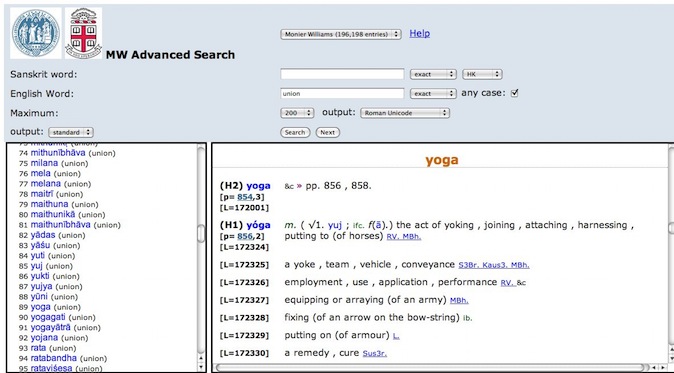Select yogagati in results list
Screen dimensions: 674x373
click(x=48, y=317)
